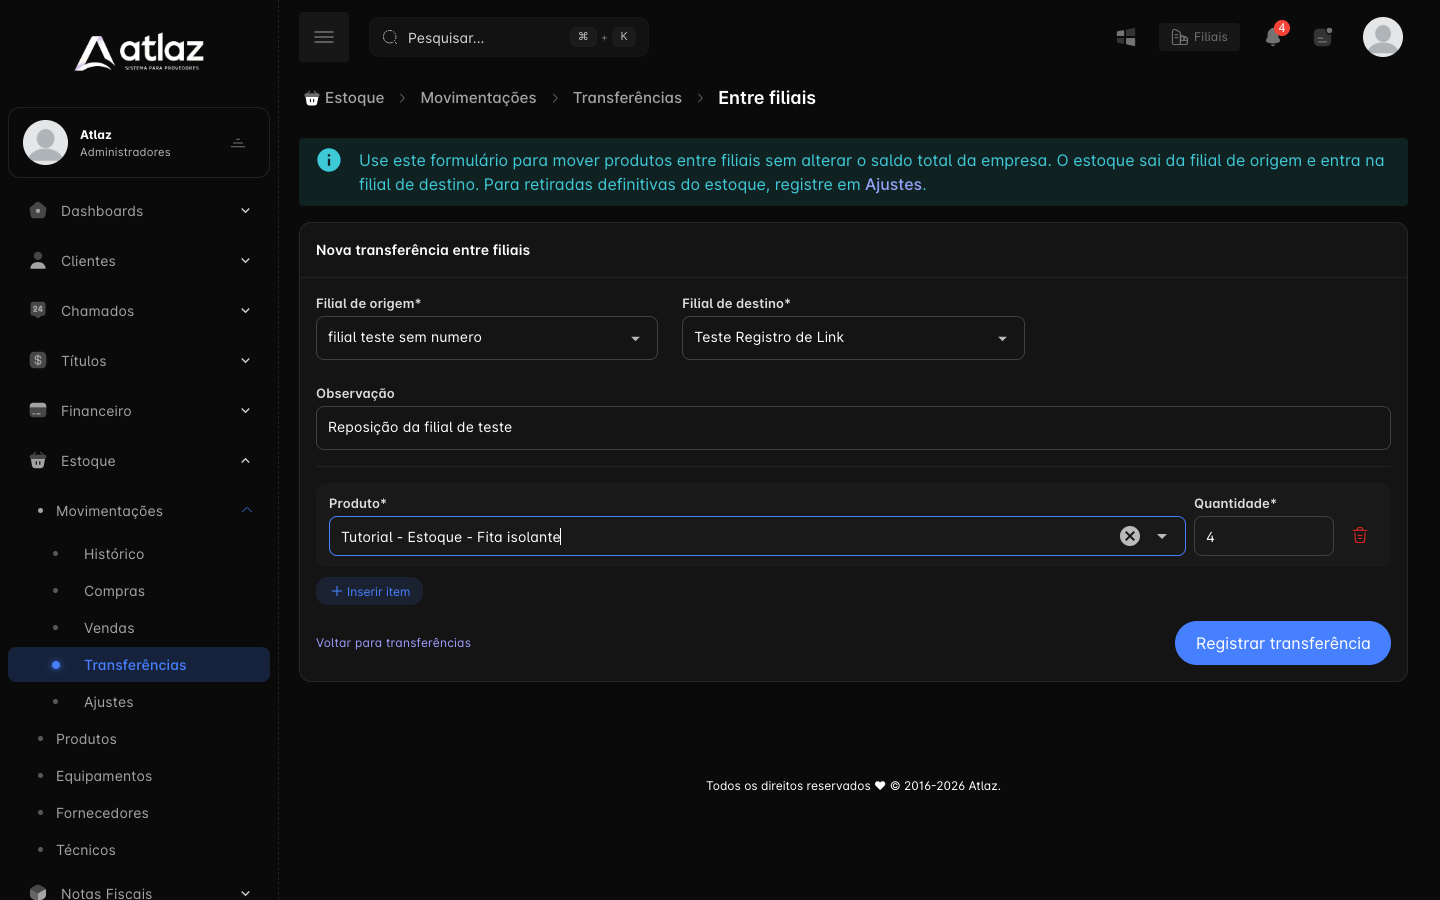1440x900 pixels.
Task: Click the Quantidade input field
Action: coord(1263,536)
